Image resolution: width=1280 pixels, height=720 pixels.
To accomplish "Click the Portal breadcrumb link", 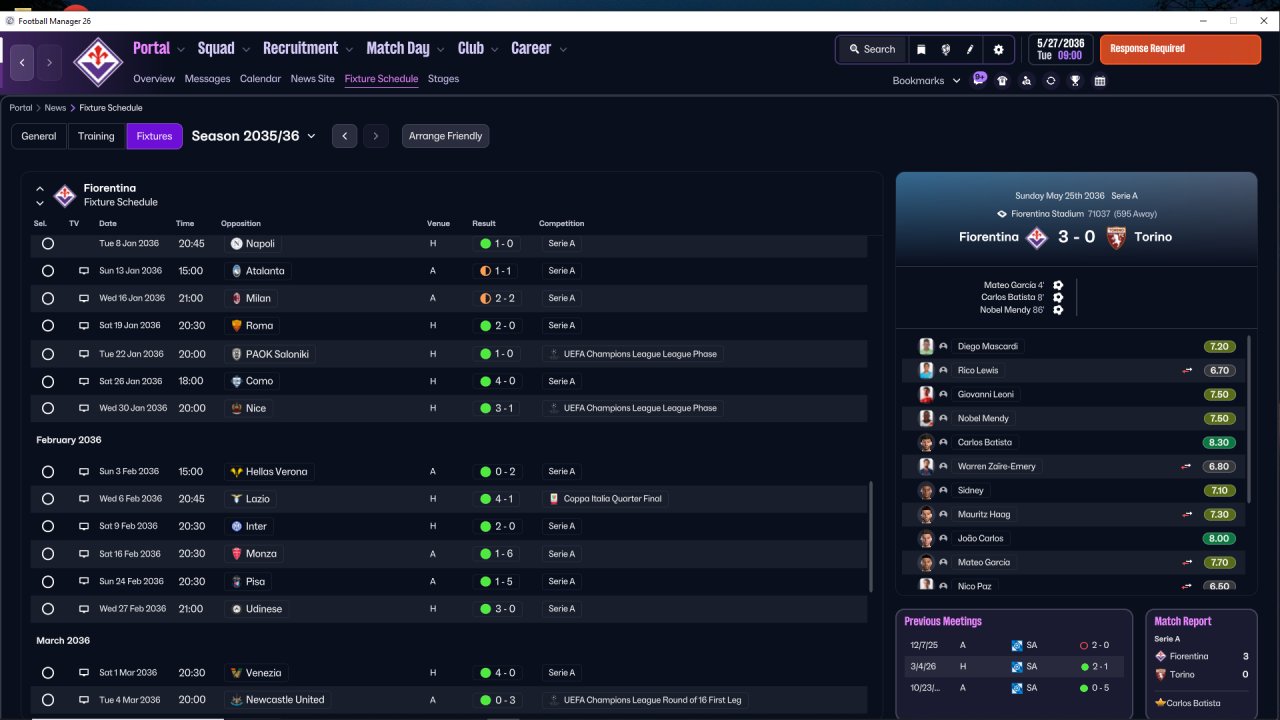I will coord(21,108).
